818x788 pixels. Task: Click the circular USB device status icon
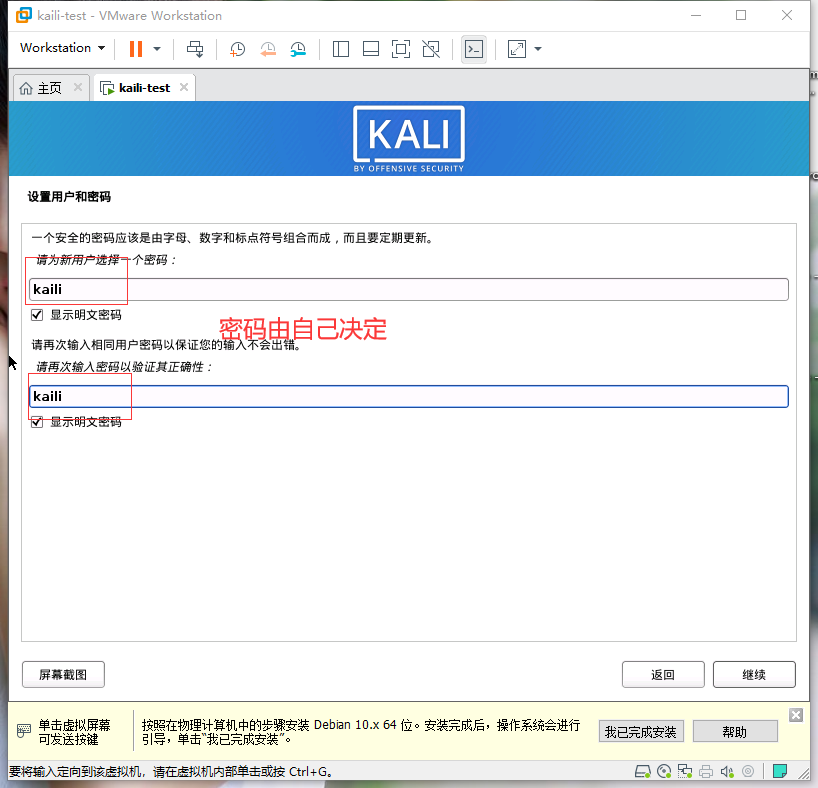748,771
